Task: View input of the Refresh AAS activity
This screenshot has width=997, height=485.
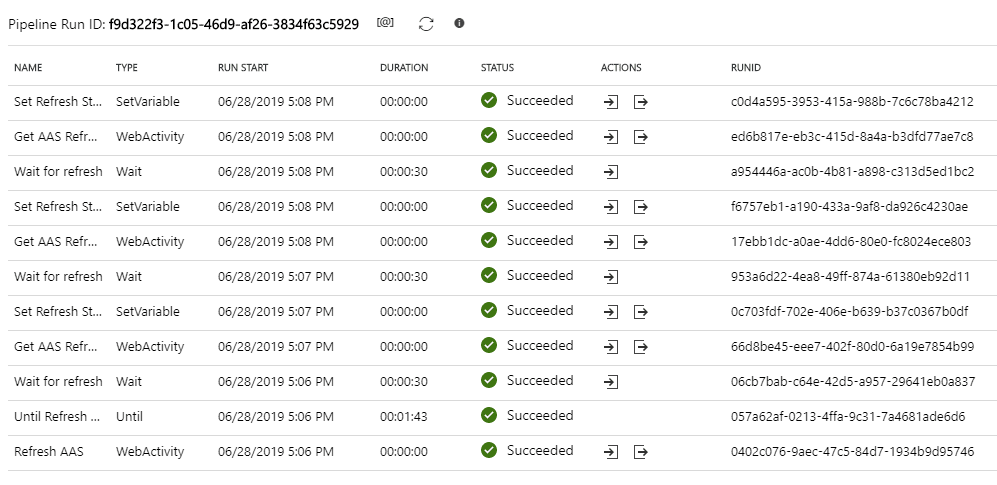Action: point(611,452)
